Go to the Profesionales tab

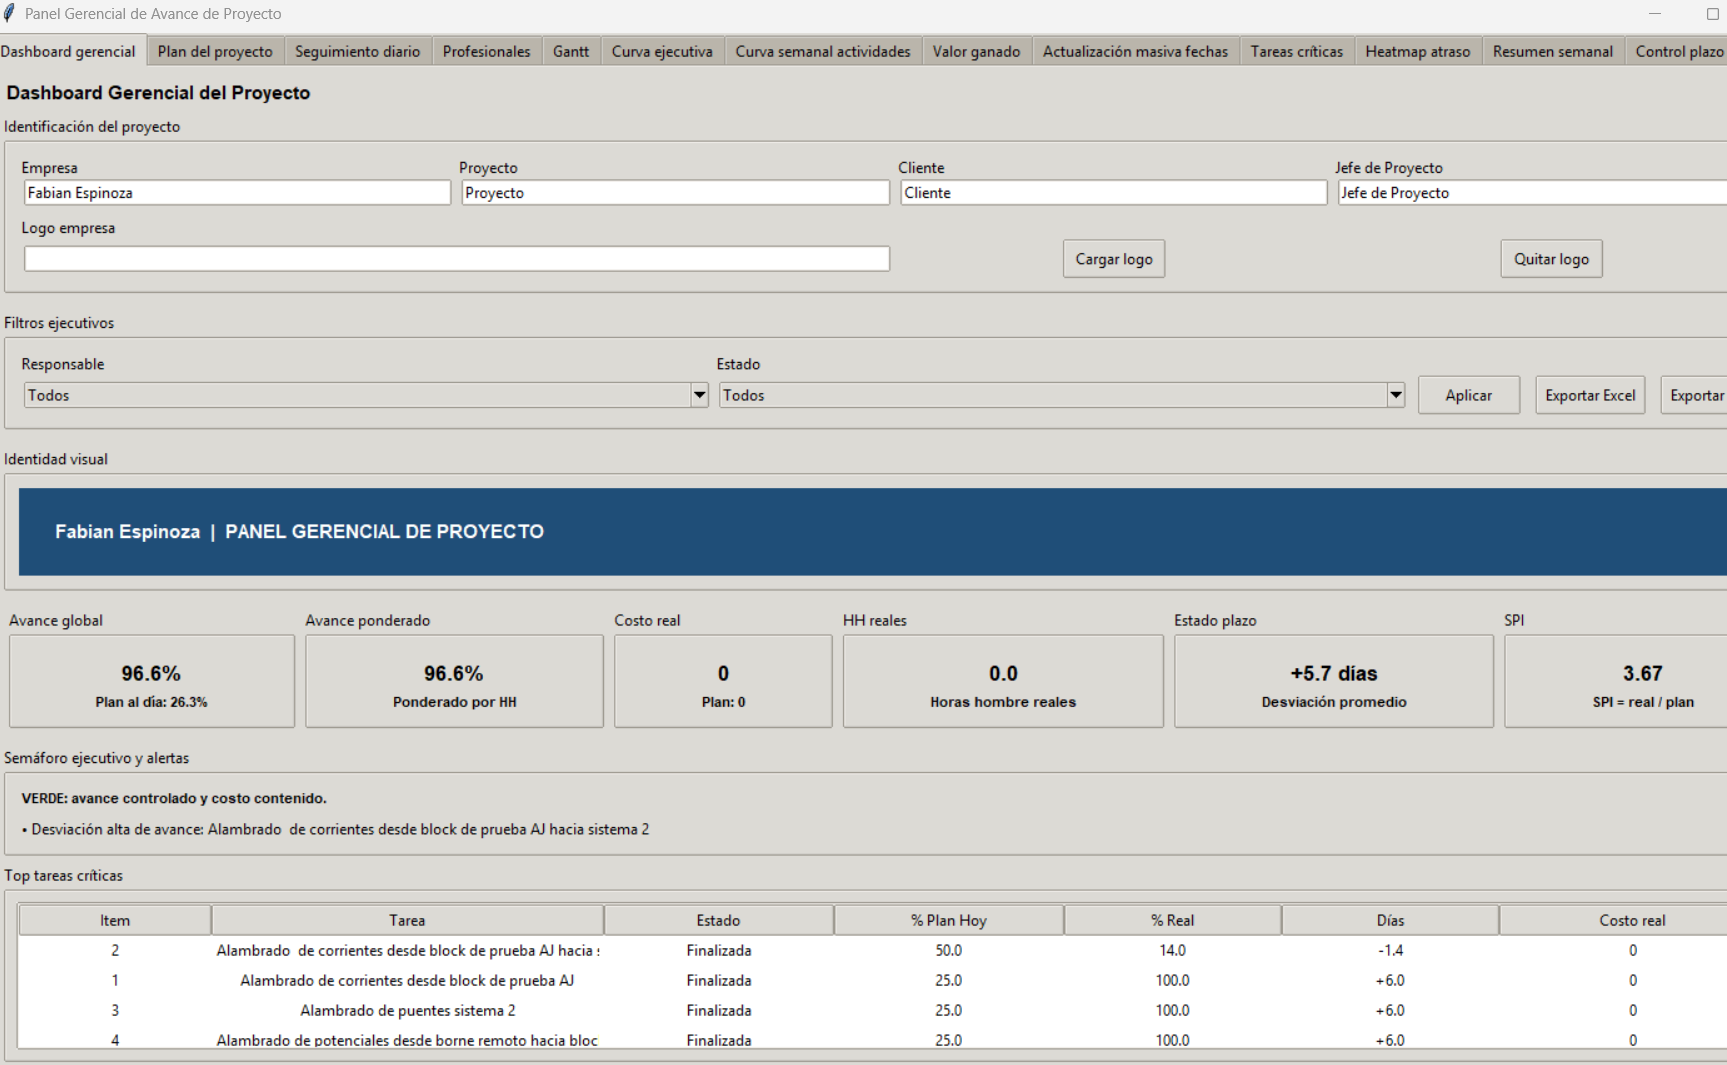tap(486, 51)
